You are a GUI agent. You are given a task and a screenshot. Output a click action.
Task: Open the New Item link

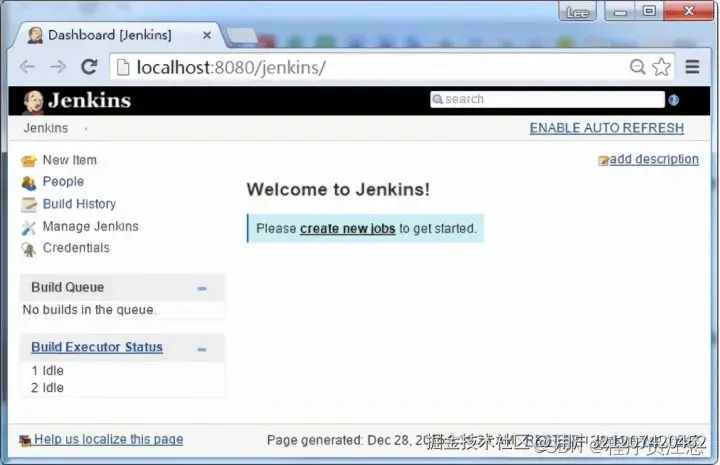point(70,160)
